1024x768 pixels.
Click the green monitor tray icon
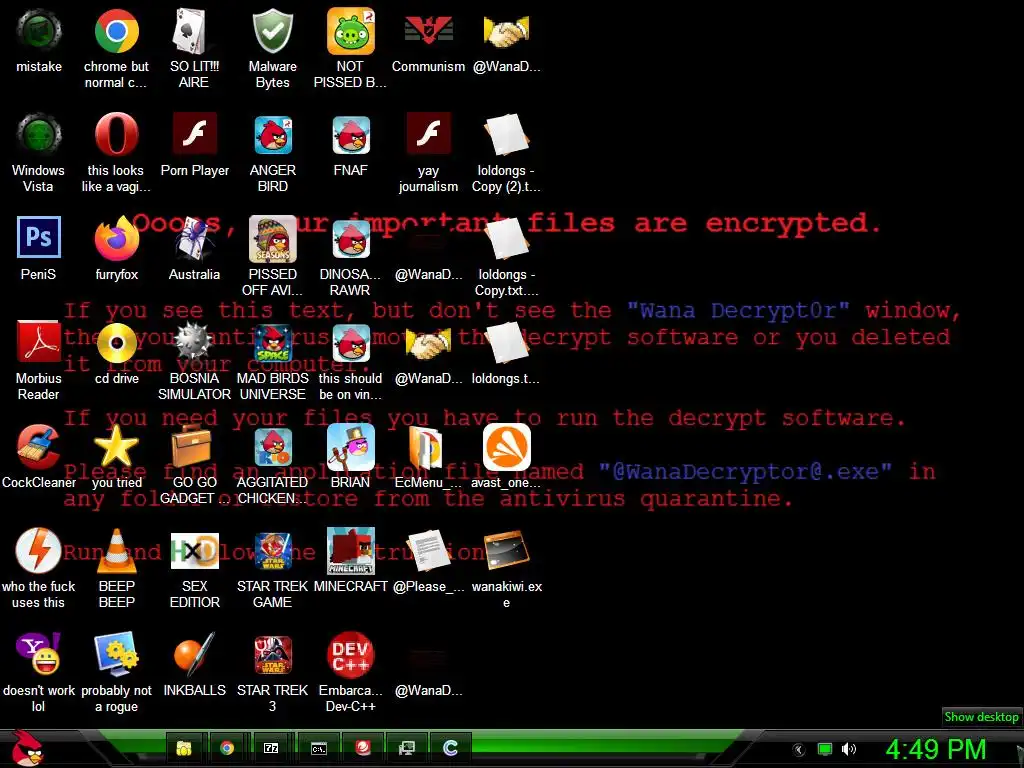point(825,750)
